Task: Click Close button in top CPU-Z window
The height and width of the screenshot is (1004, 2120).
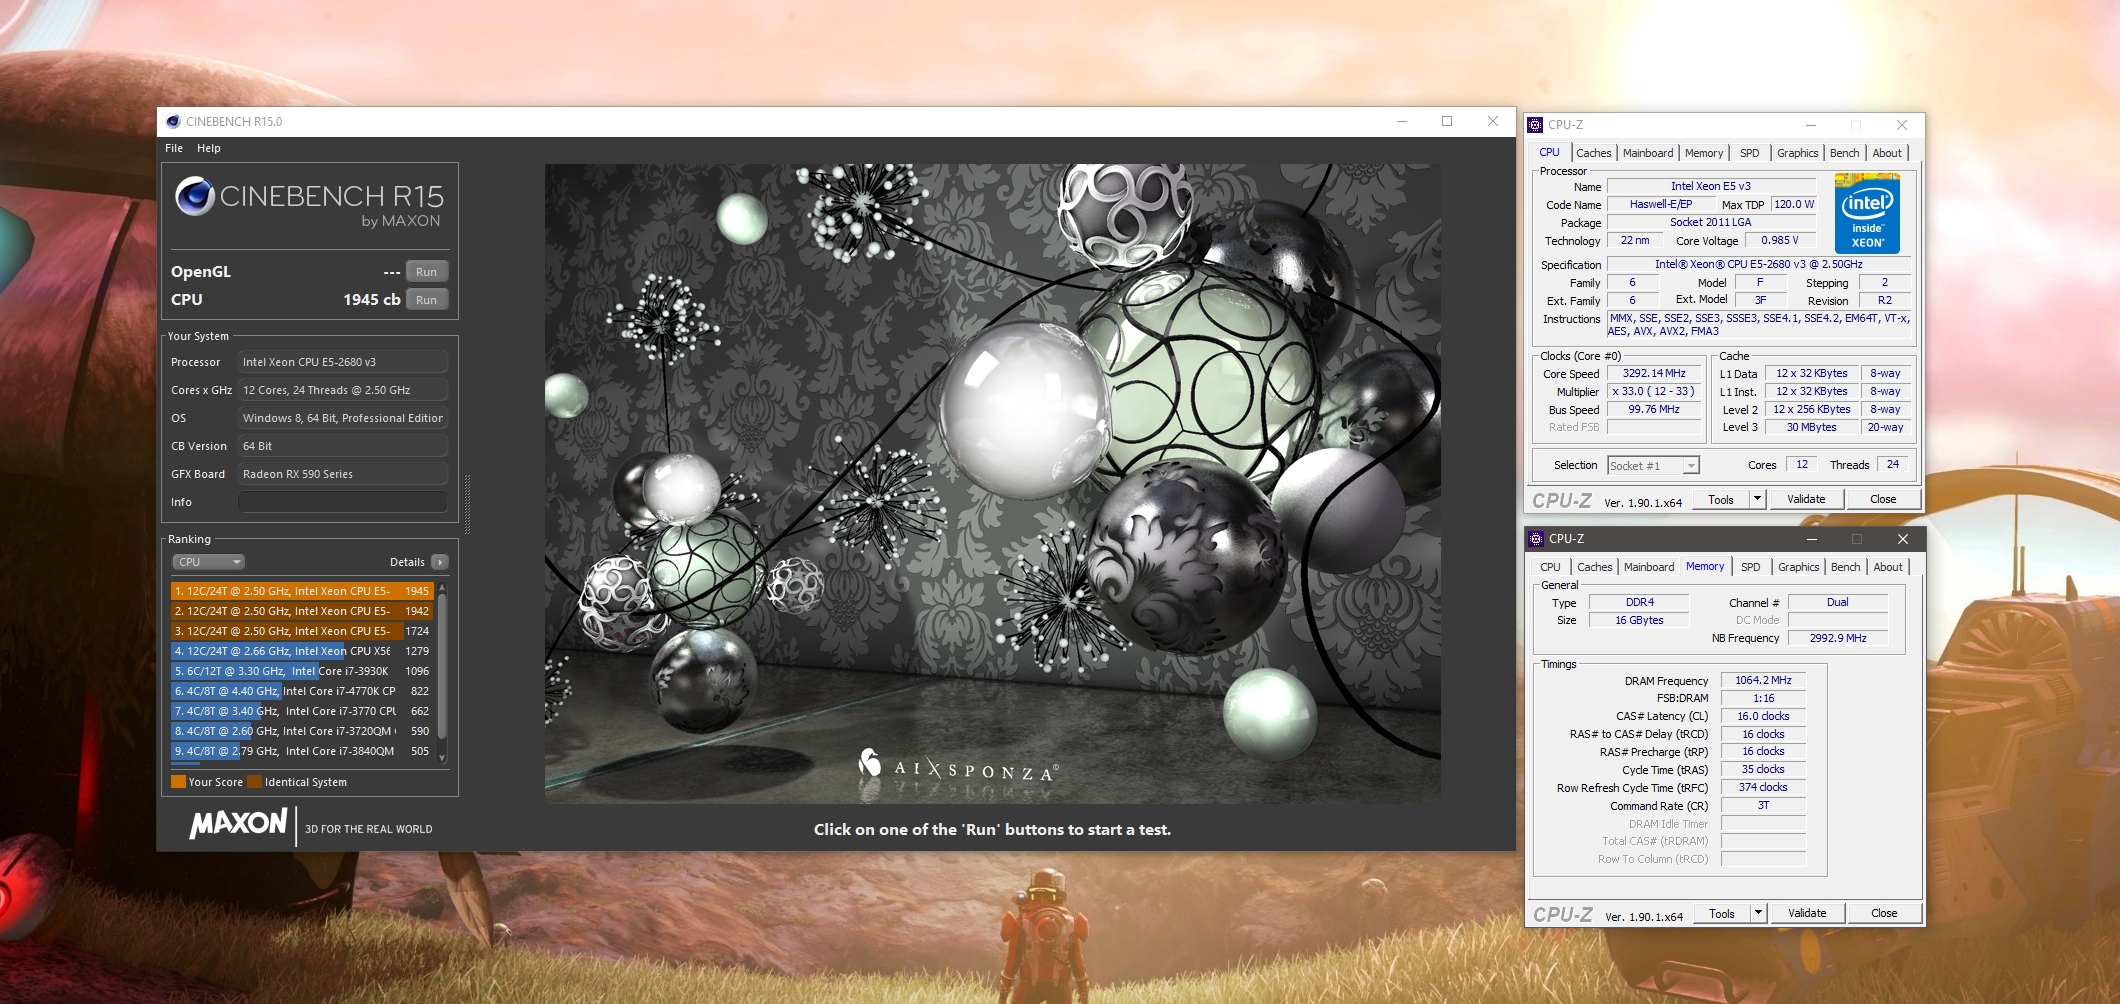Action: click(1883, 499)
